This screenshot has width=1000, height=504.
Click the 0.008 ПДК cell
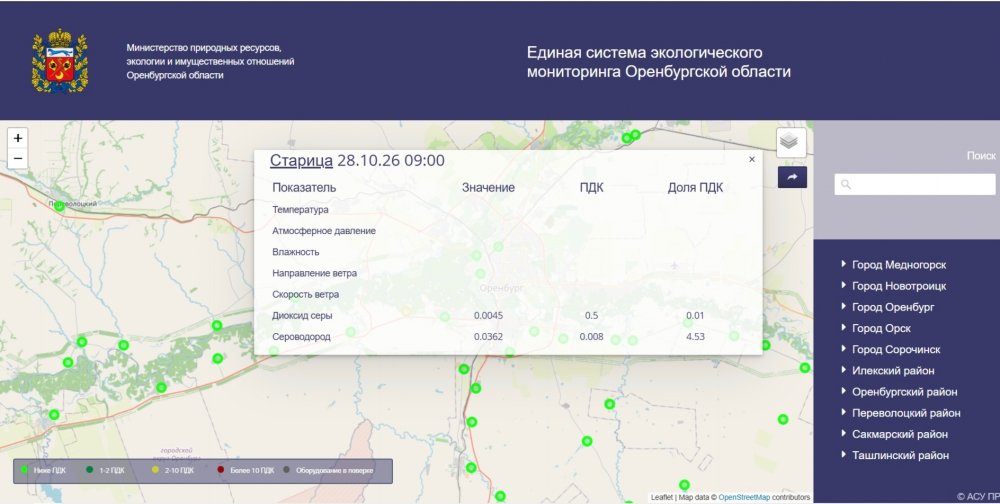click(591, 336)
